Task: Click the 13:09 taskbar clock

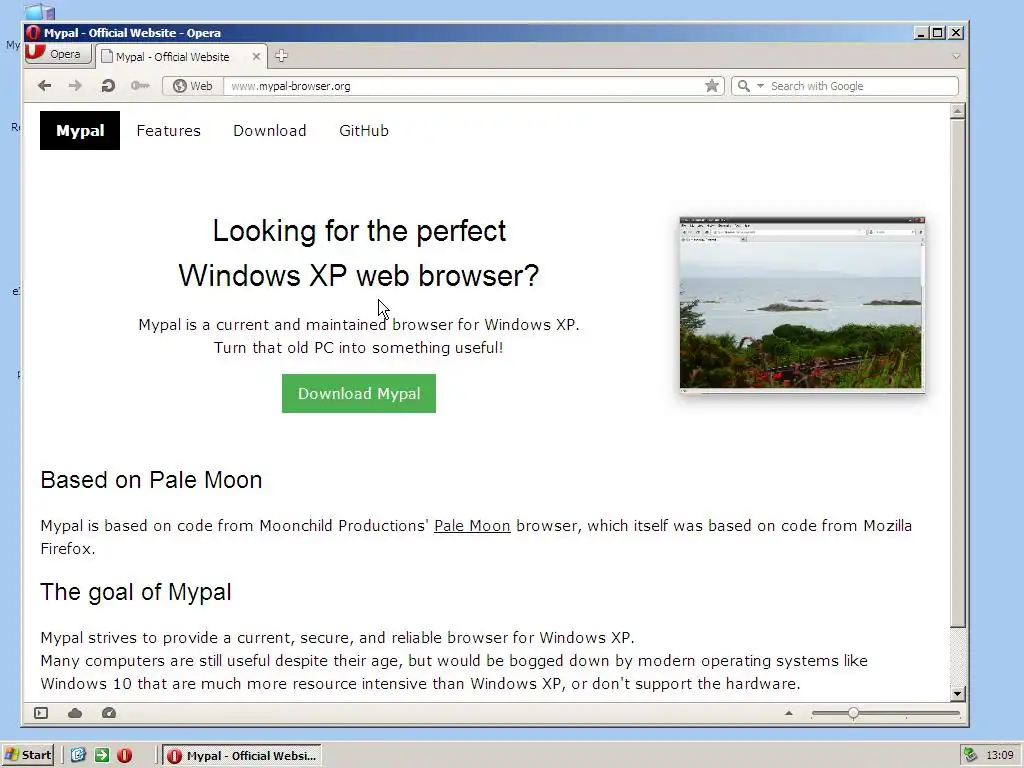Action: click(x=1000, y=756)
